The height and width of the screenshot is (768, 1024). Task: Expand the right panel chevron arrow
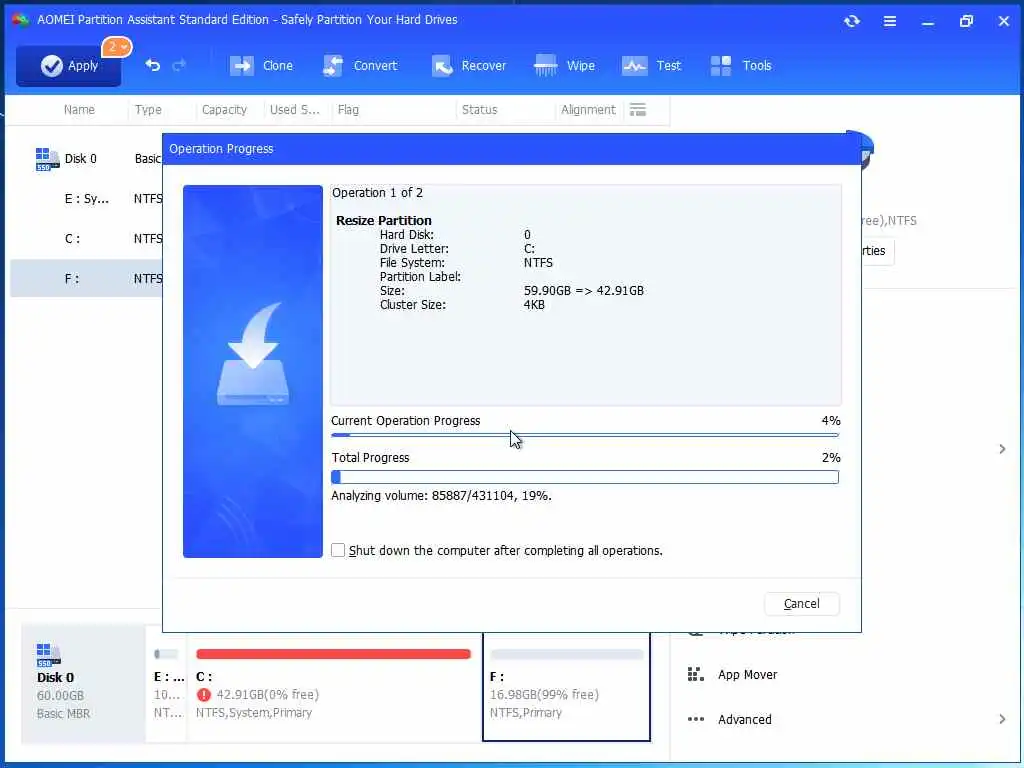coord(1002,449)
